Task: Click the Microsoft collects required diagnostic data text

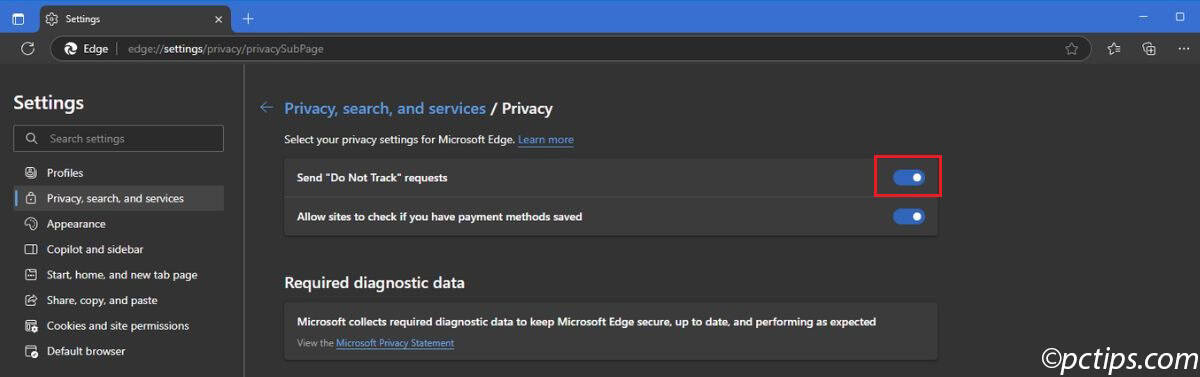Action: click(586, 322)
